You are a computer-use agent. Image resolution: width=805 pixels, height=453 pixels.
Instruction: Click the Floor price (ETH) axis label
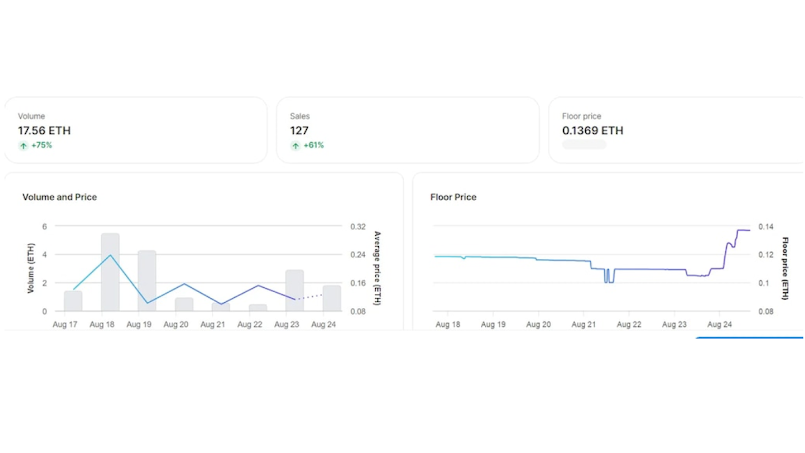(785, 268)
